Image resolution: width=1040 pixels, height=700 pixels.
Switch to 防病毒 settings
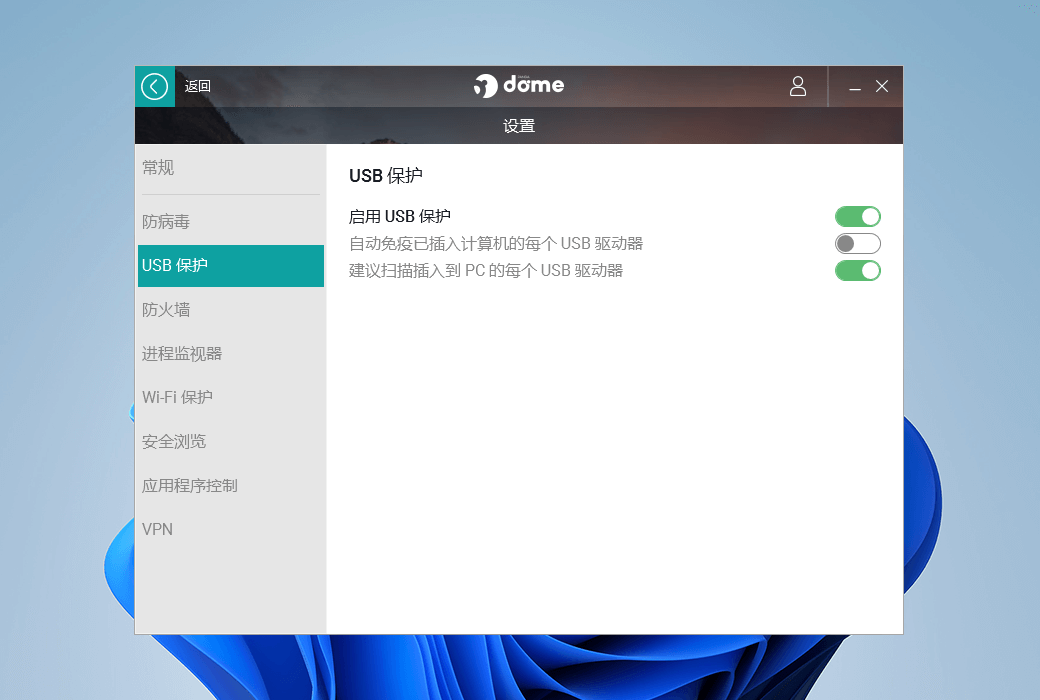click(166, 222)
